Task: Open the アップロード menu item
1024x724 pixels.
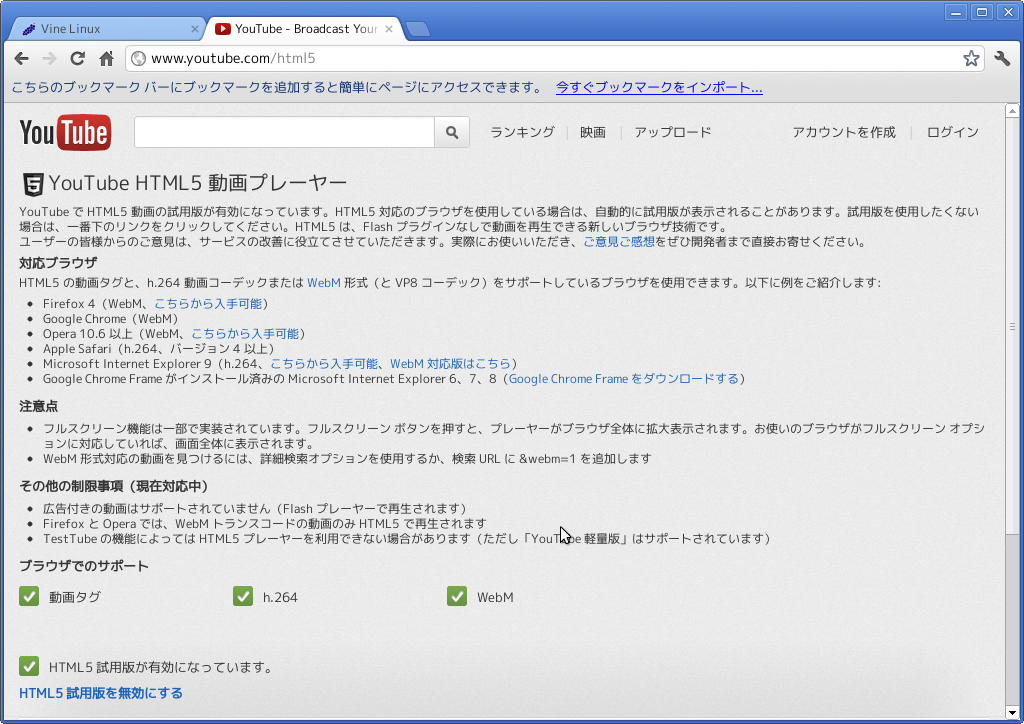Action: tap(673, 133)
